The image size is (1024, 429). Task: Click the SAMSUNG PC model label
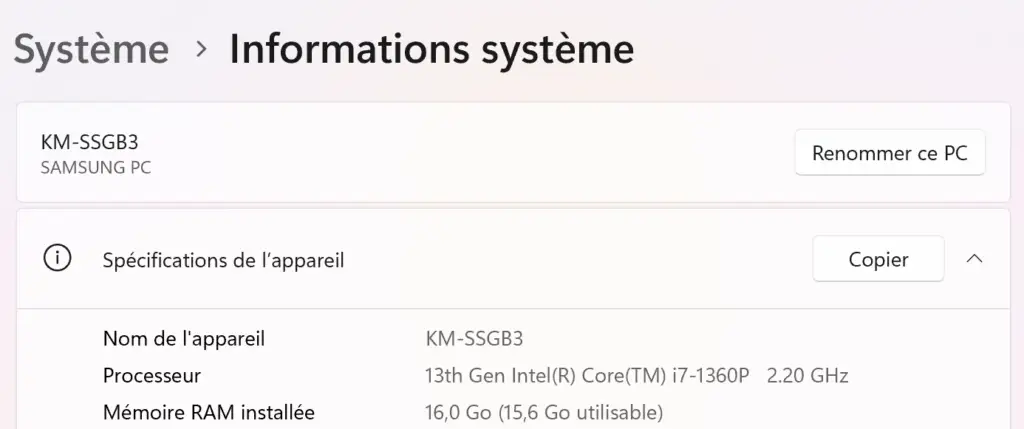point(96,168)
